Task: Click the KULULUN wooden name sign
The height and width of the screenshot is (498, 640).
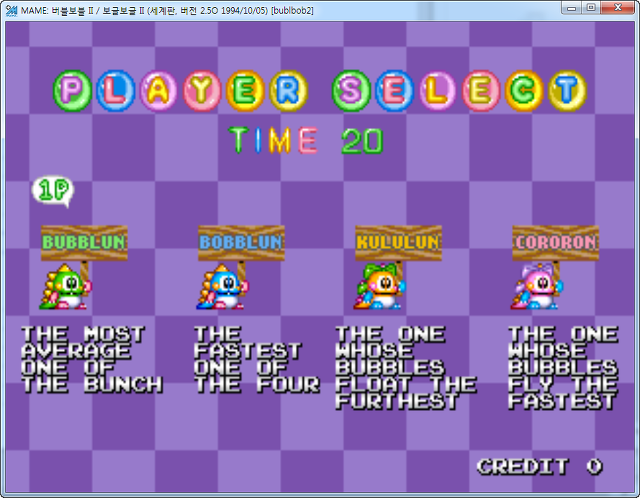Action: pyautogui.click(x=398, y=243)
